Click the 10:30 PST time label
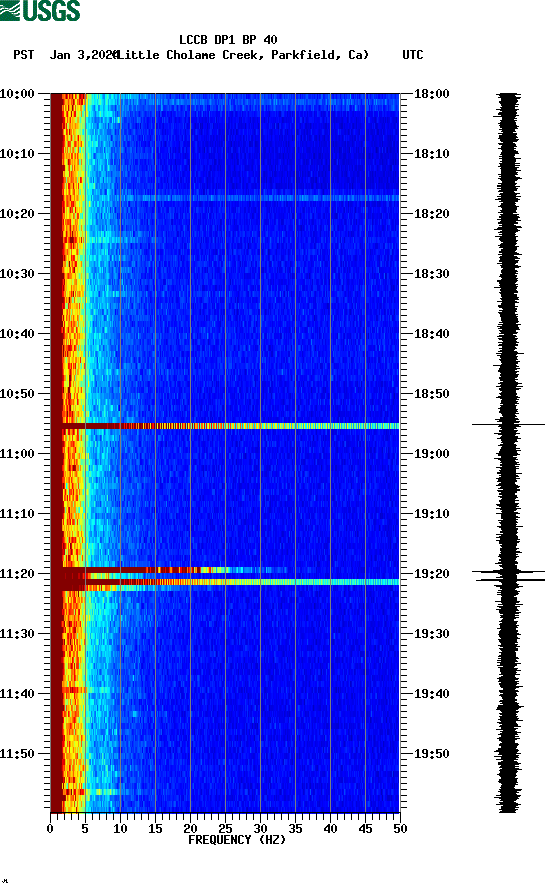 [17, 274]
